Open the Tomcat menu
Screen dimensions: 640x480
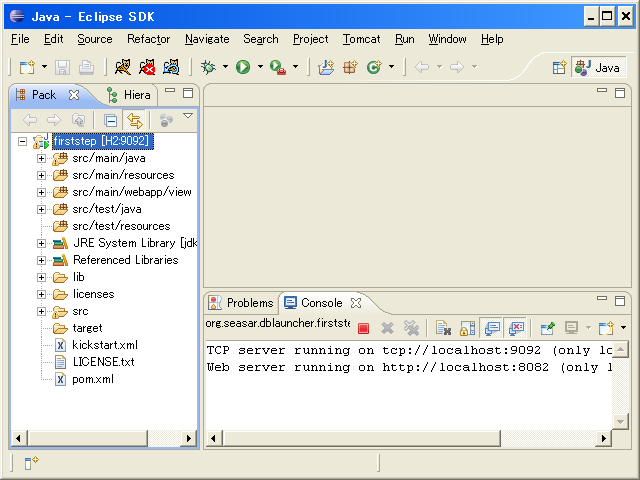[361, 39]
